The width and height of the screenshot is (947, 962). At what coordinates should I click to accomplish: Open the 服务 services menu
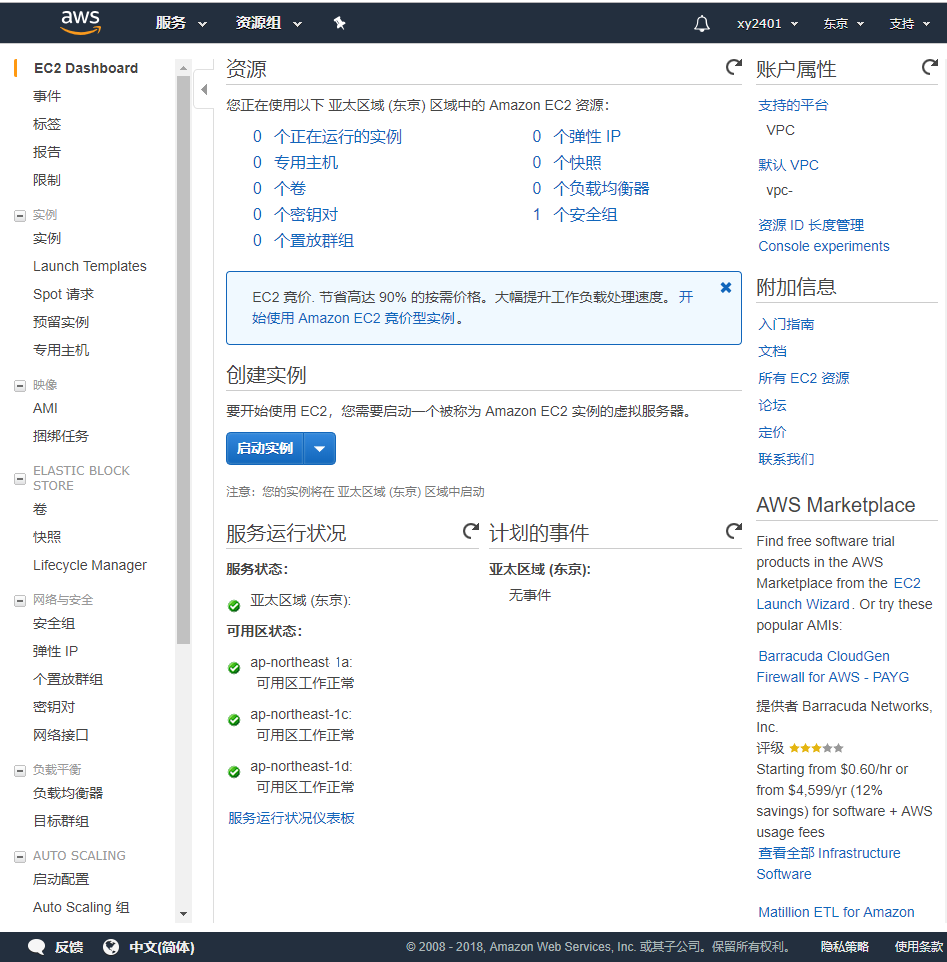[x=181, y=23]
